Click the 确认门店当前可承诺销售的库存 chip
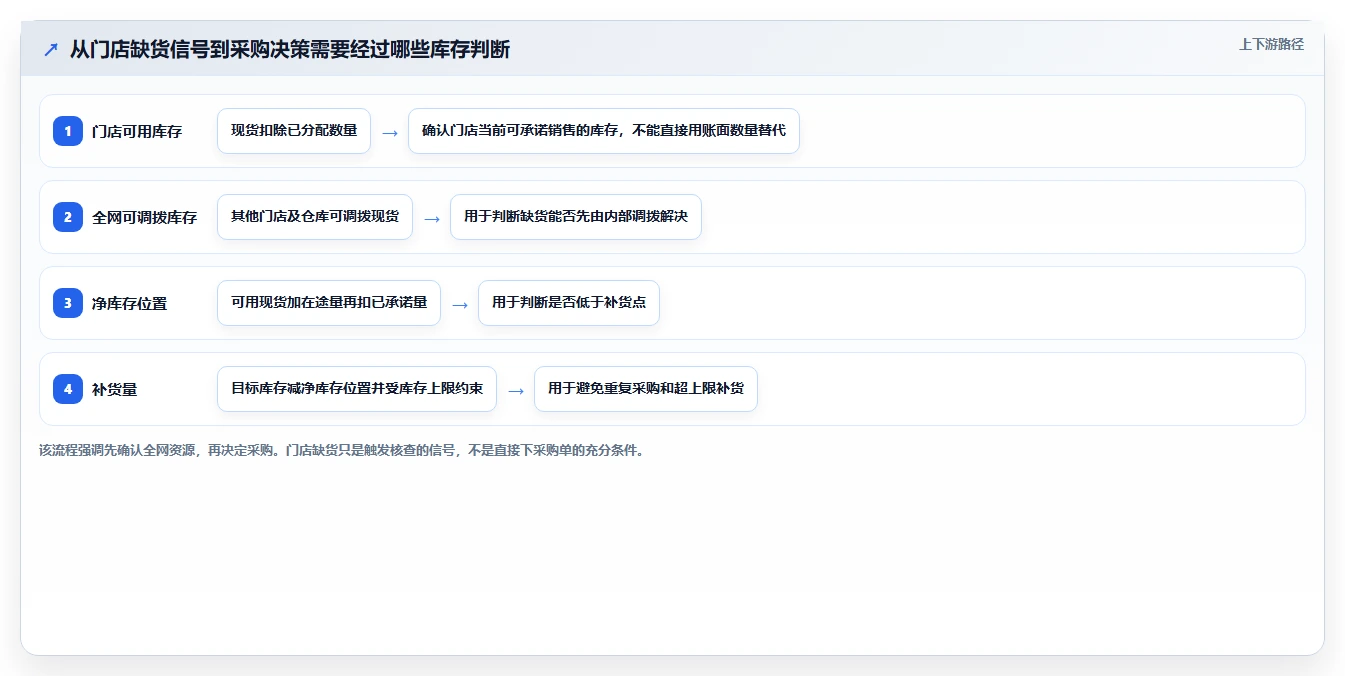Viewport: 1345px width, 676px height. point(604,131)
